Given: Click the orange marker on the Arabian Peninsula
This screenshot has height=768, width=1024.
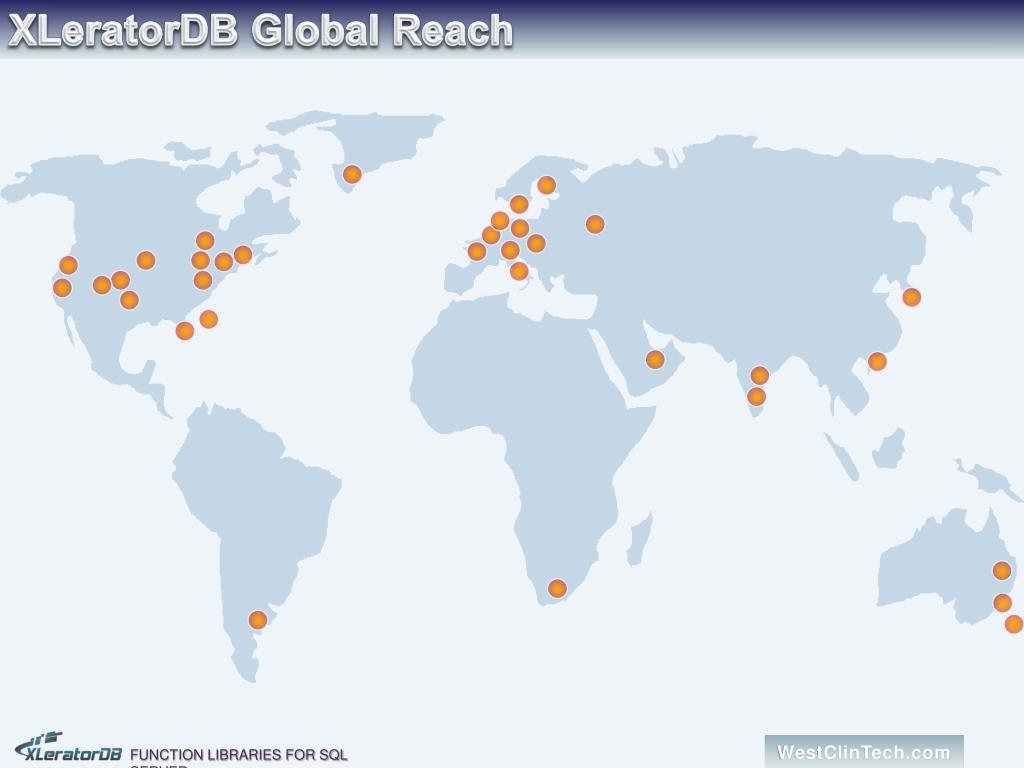Looking at the screenshot, I should pos(655,359).
